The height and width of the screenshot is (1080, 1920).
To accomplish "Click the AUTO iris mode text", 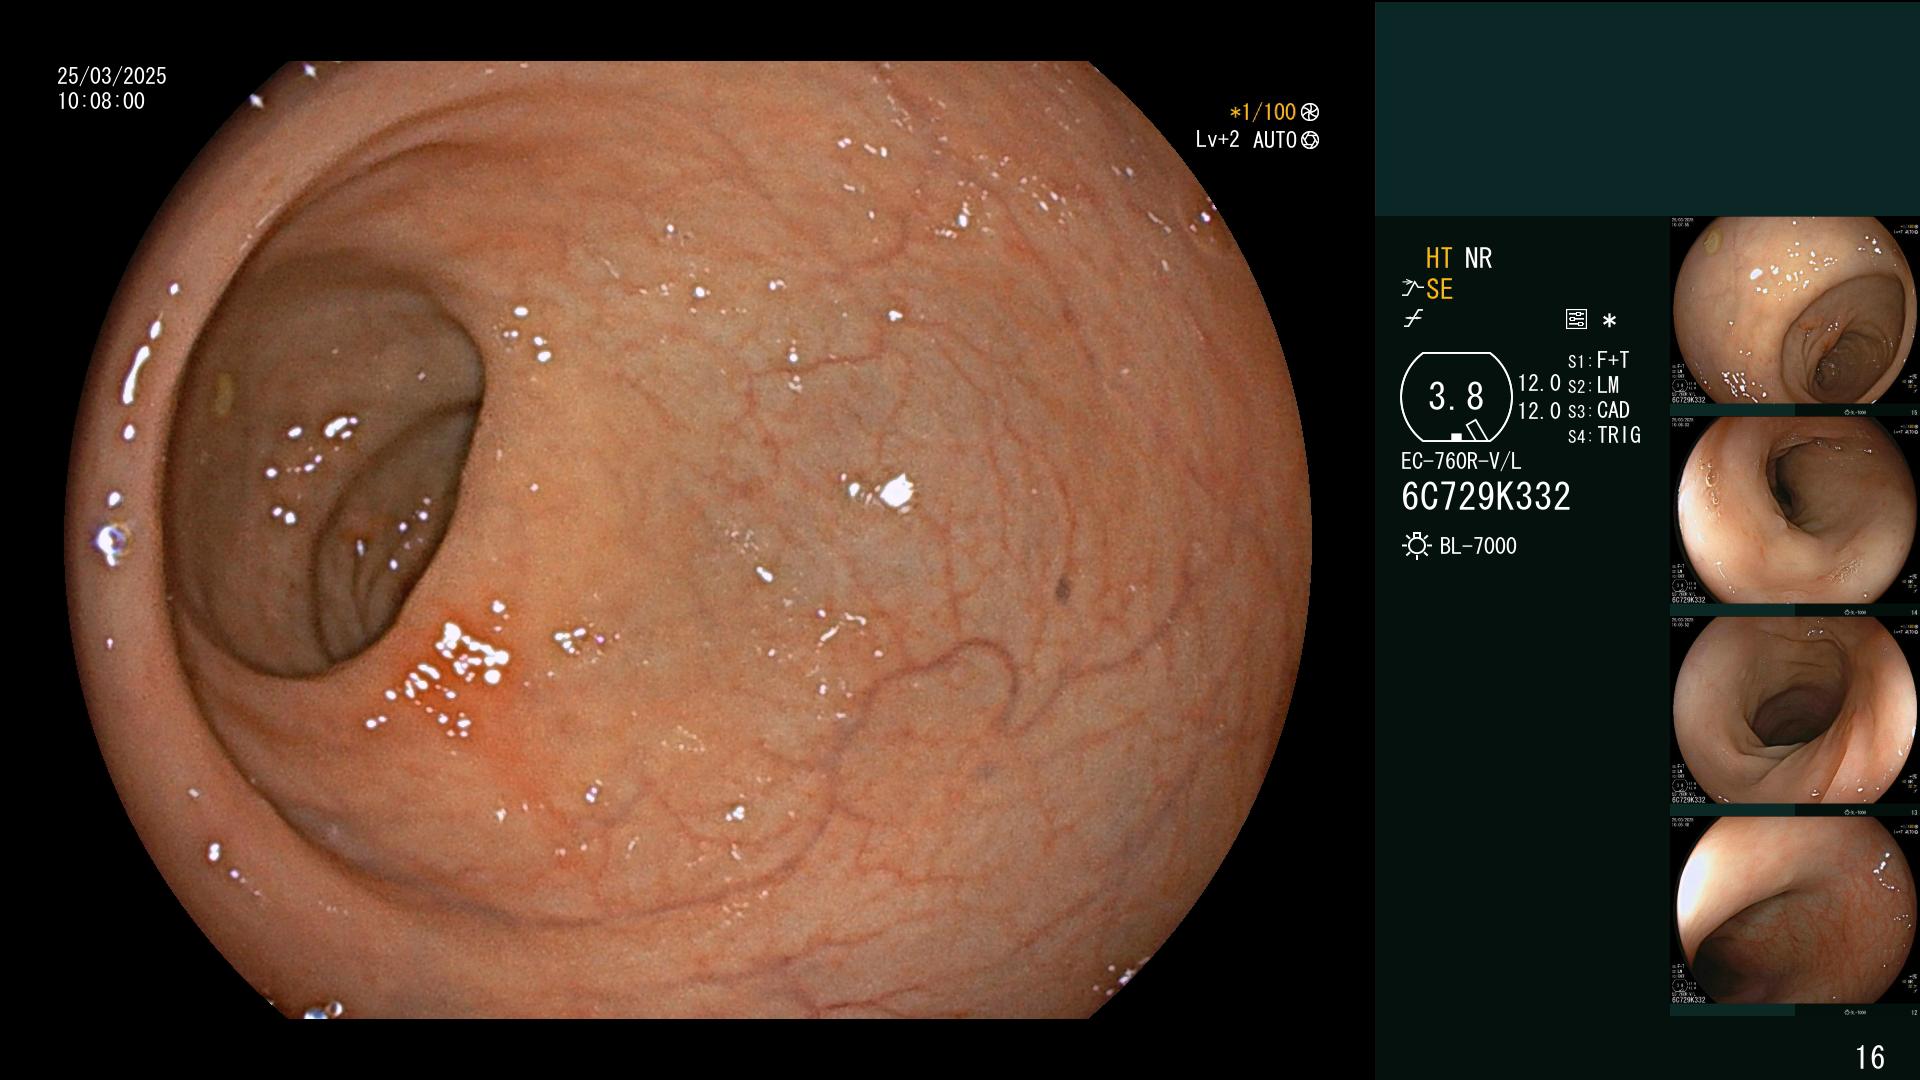I will click(1275, 140).
